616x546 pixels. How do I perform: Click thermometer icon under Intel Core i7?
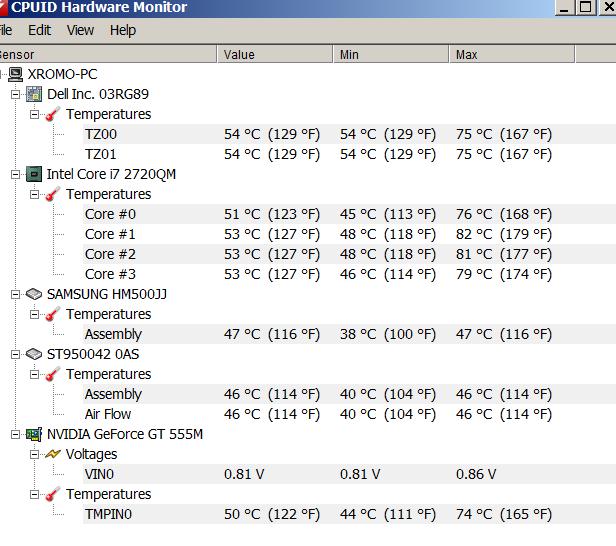pyautogui.click(x=53, y=194)
